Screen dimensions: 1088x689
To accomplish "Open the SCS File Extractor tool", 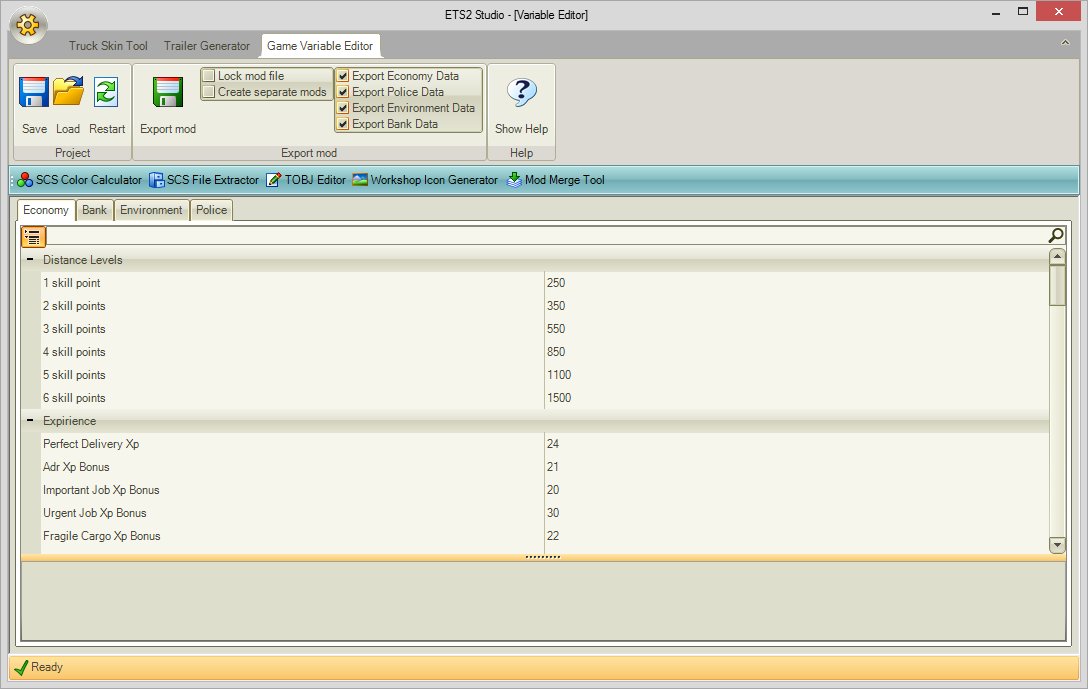I will [x=204, y=180].
